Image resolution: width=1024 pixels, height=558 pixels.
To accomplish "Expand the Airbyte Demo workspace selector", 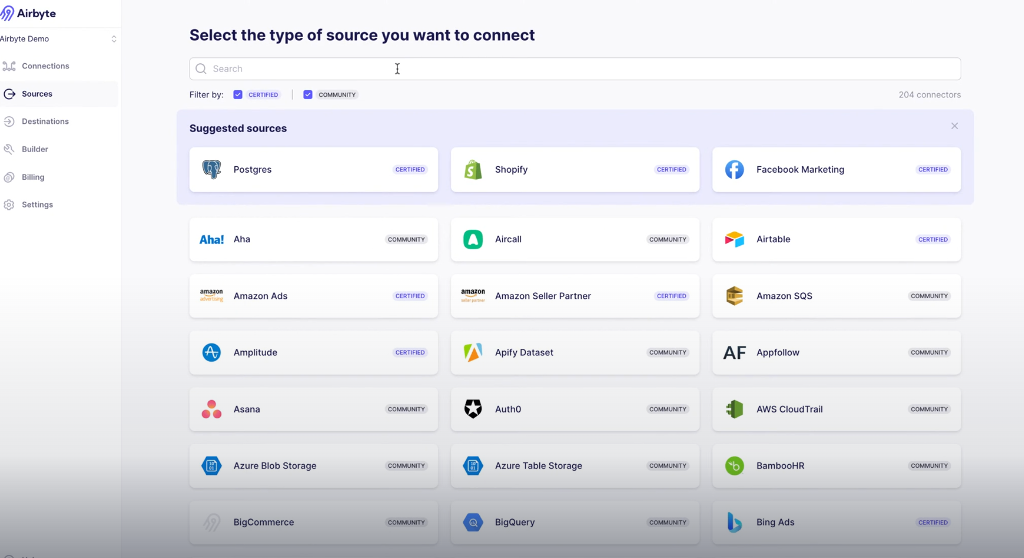I will coord(59,39).
